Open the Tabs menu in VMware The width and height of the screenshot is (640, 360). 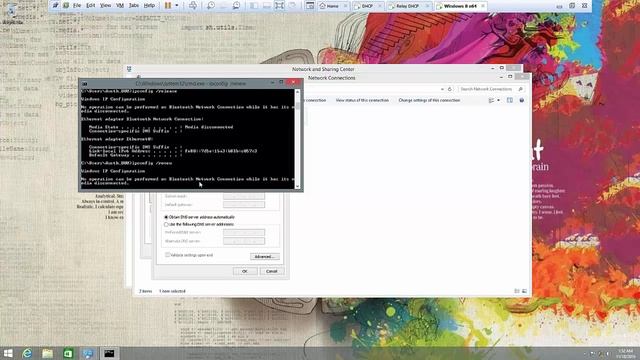click(x=134, y=6)
